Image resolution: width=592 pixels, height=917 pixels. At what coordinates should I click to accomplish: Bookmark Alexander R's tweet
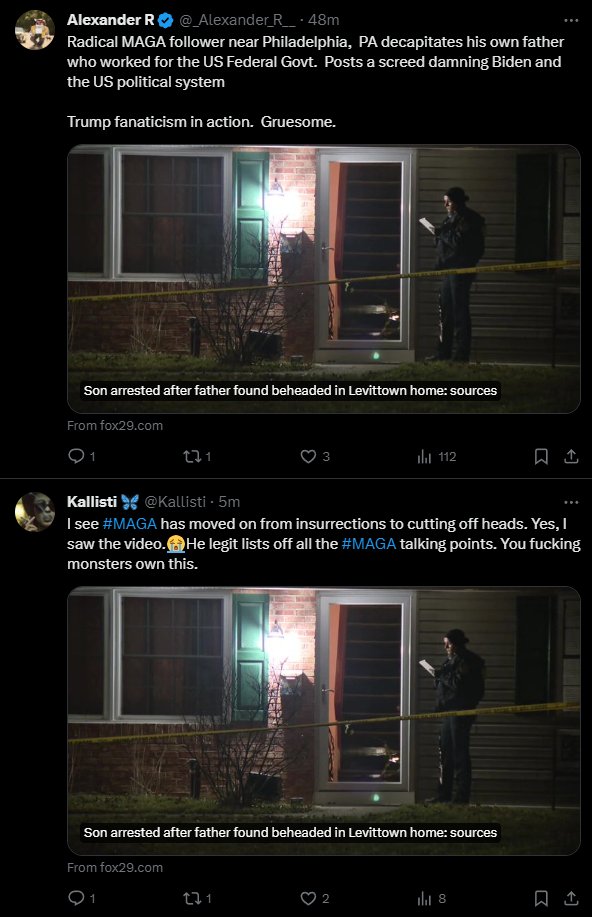(x=541, y=456)
